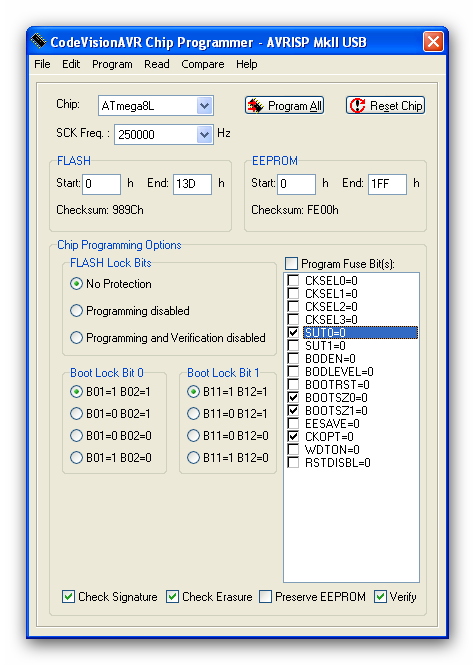
Task: Focus the FLASH Start input field
Action: [x=101, y=184]
